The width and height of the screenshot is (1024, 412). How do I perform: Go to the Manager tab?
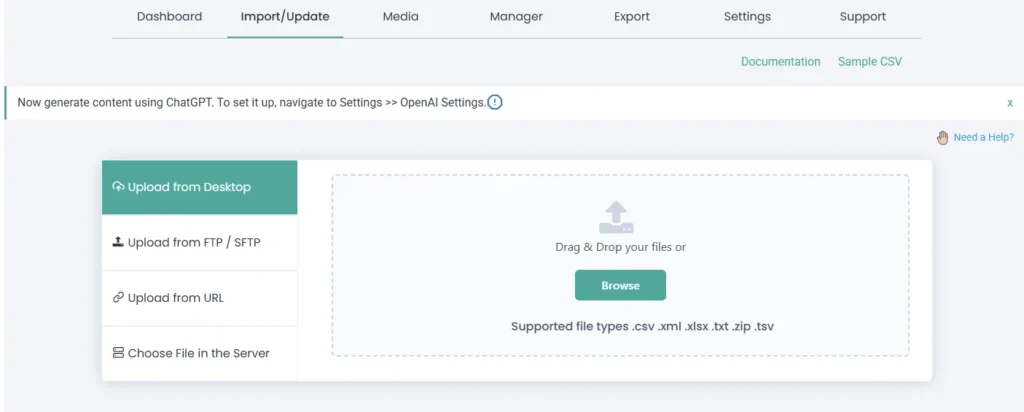click(x=516, y=17)
